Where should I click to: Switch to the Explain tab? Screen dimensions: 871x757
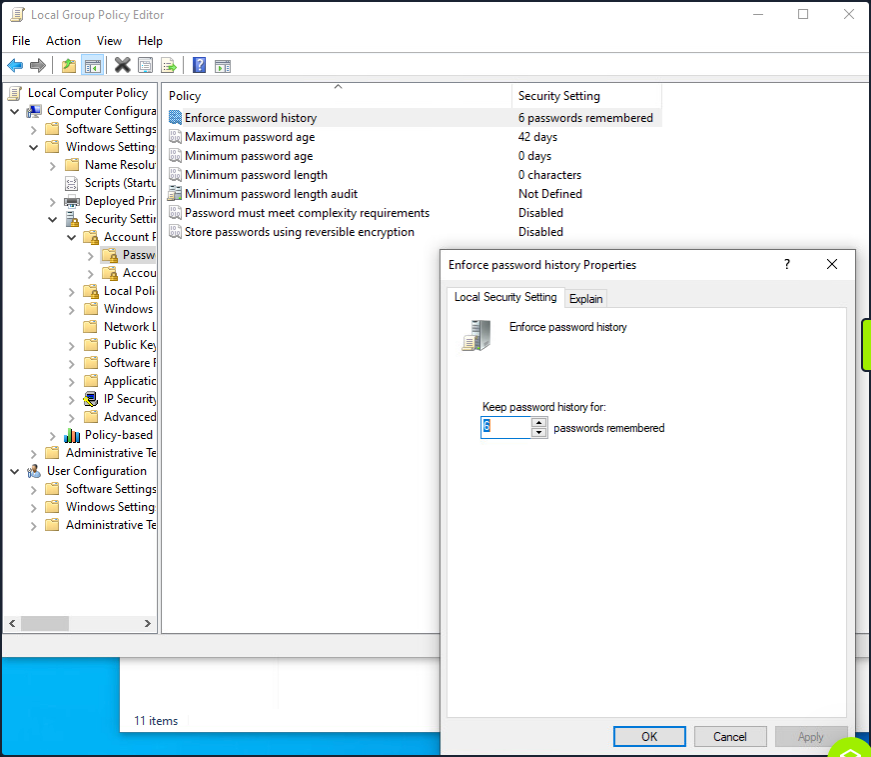click(585, 298)
